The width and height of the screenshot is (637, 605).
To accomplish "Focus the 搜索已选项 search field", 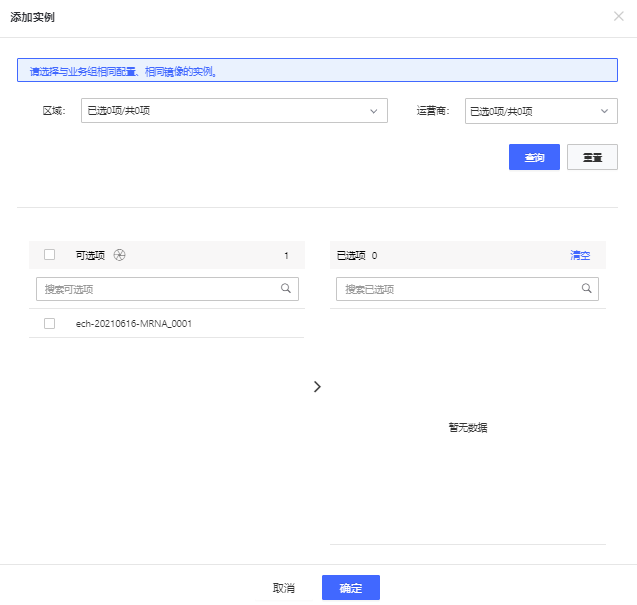I will tap(467, 289).
